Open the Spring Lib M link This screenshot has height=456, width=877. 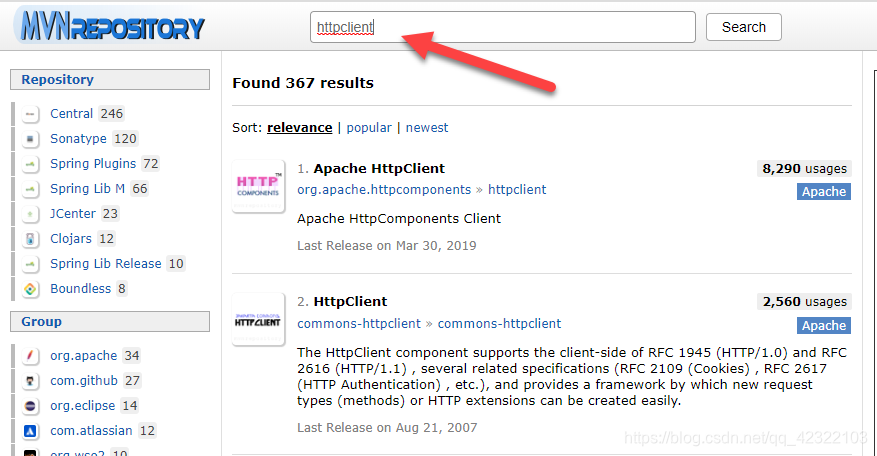coord(87,189)
